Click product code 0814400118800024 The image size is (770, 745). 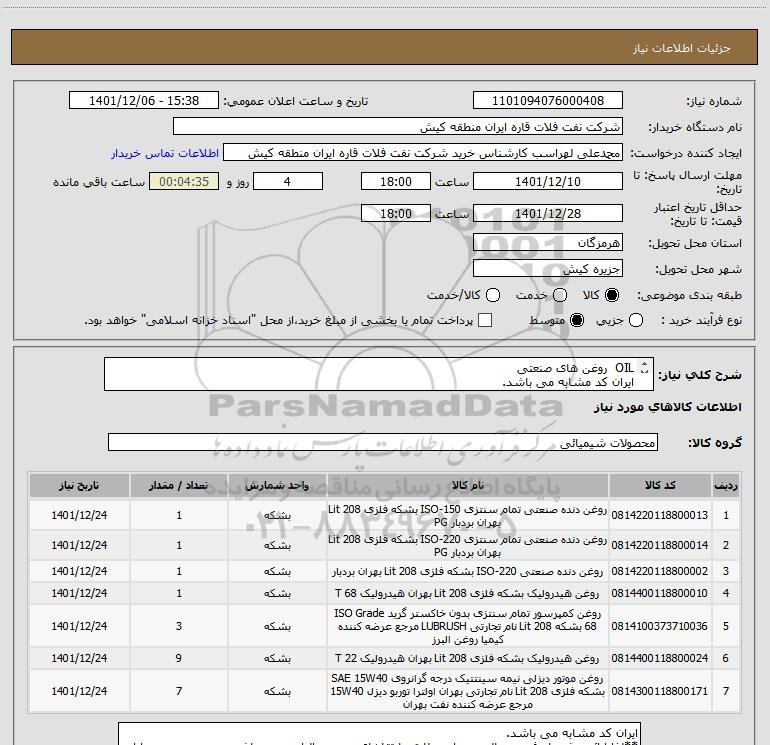tap(660, 658)
